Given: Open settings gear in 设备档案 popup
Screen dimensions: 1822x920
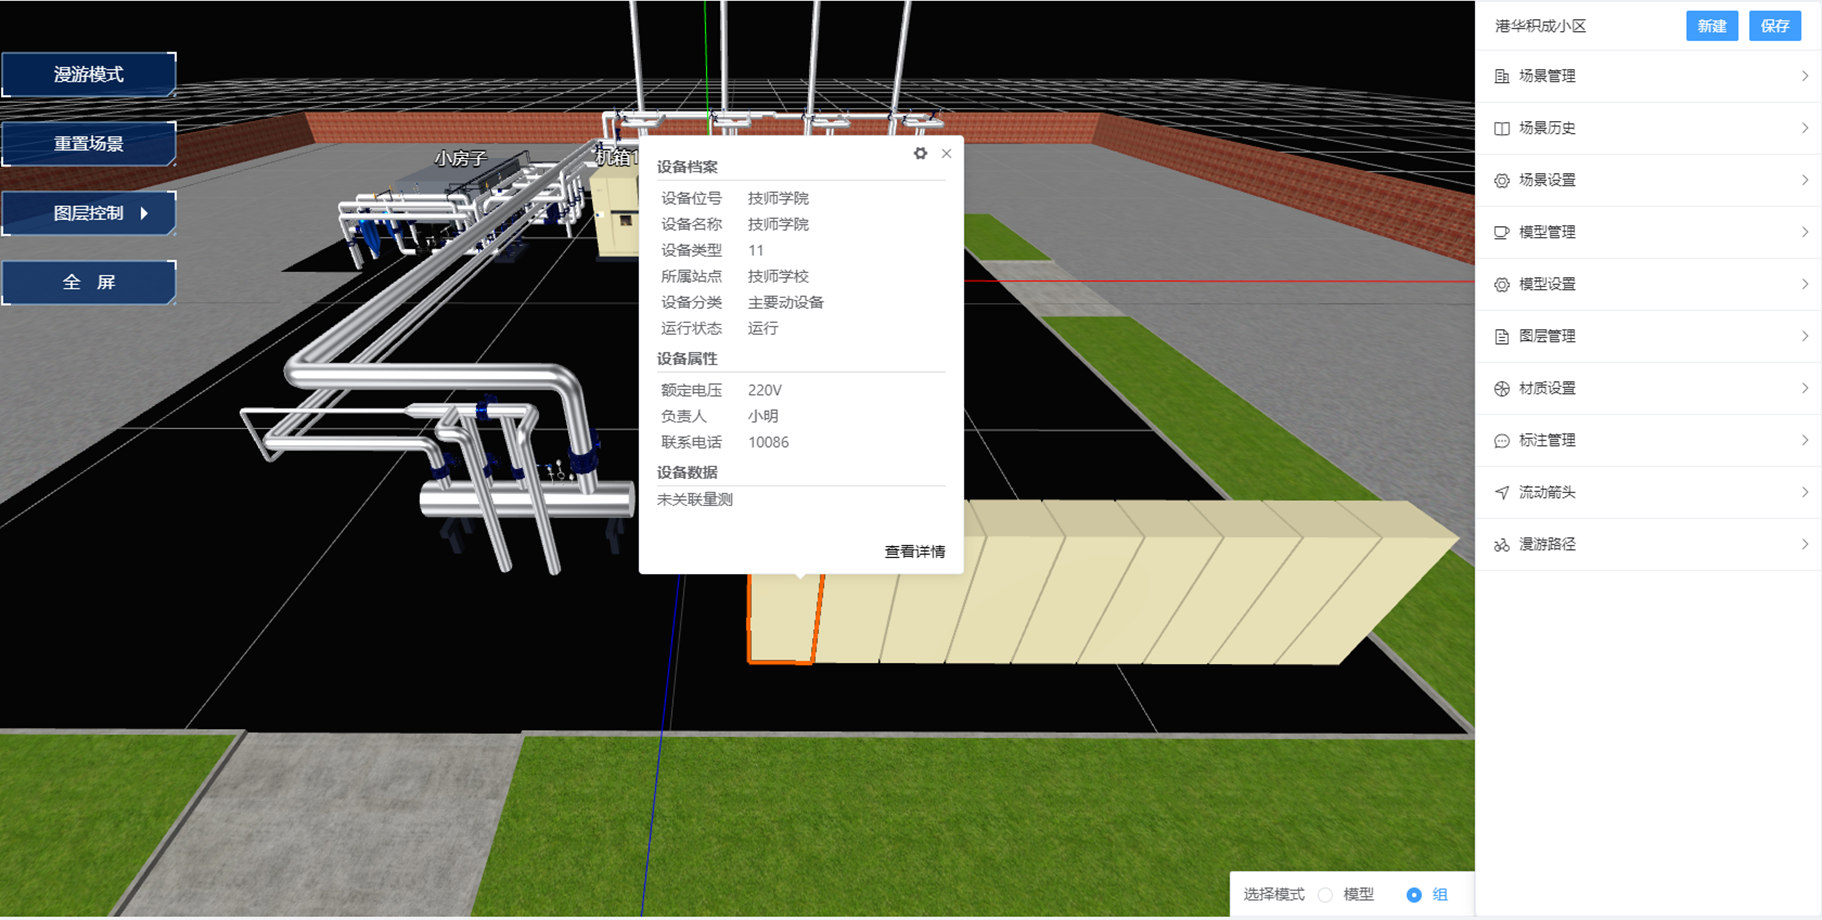Looking at the screenshot, I should pyautogui.click(x=920, y=153).
